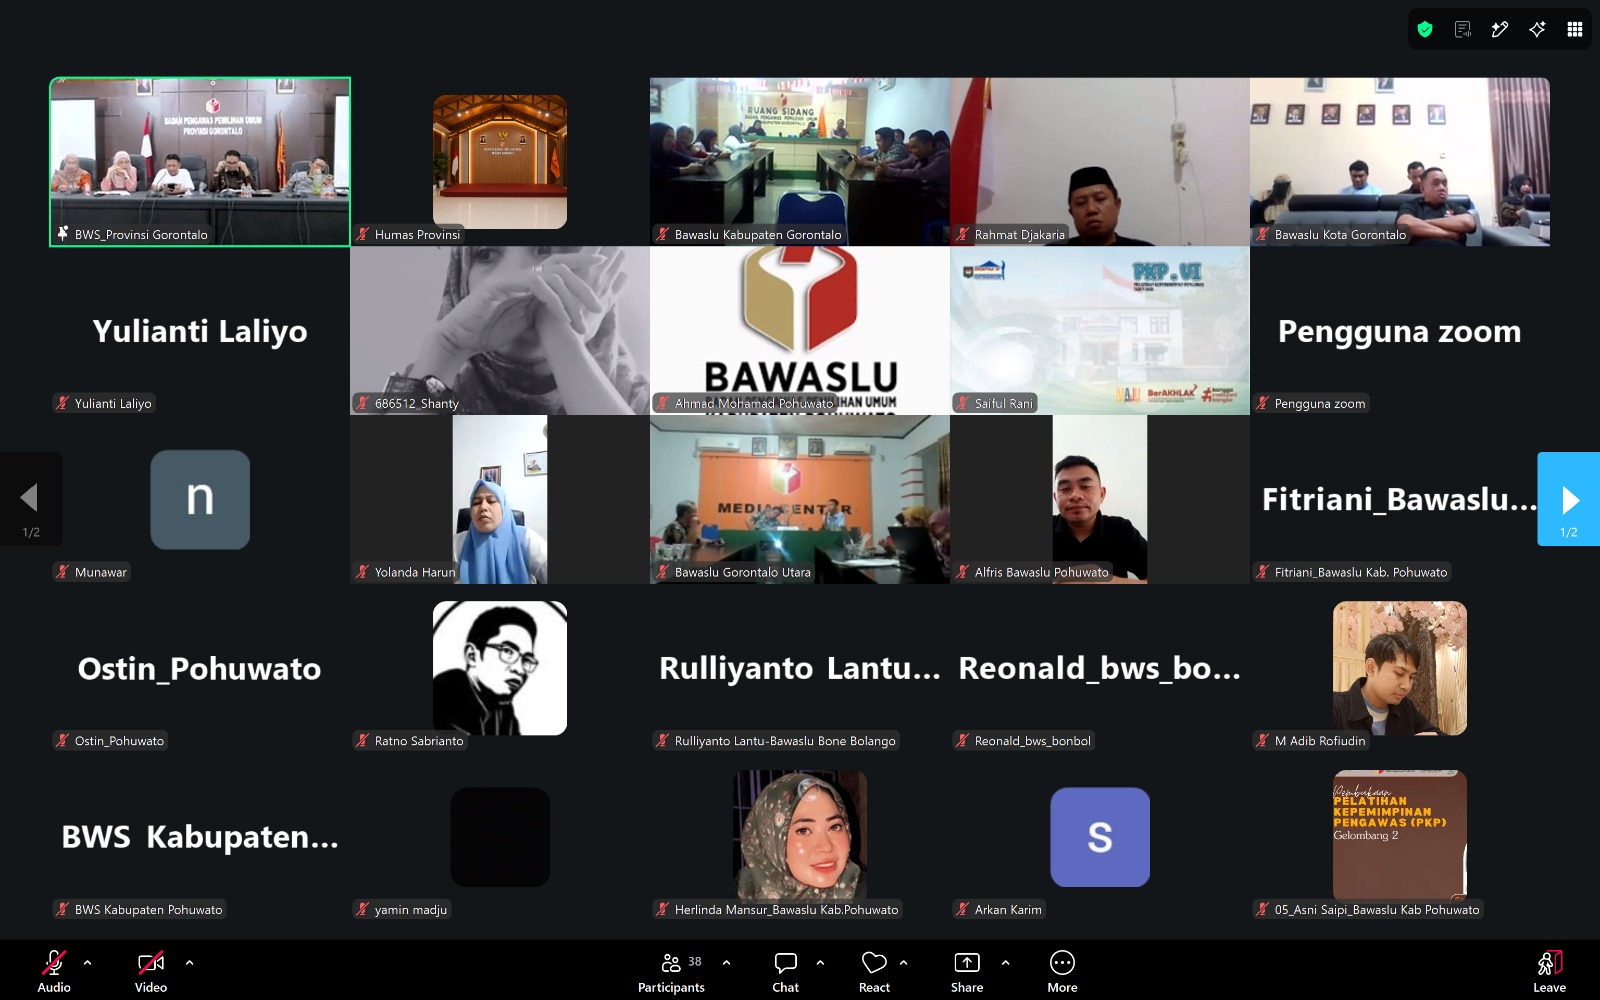1600x1000 pixels.
Task: Expand the chat options arrow
Action: [x=820, y=963]
